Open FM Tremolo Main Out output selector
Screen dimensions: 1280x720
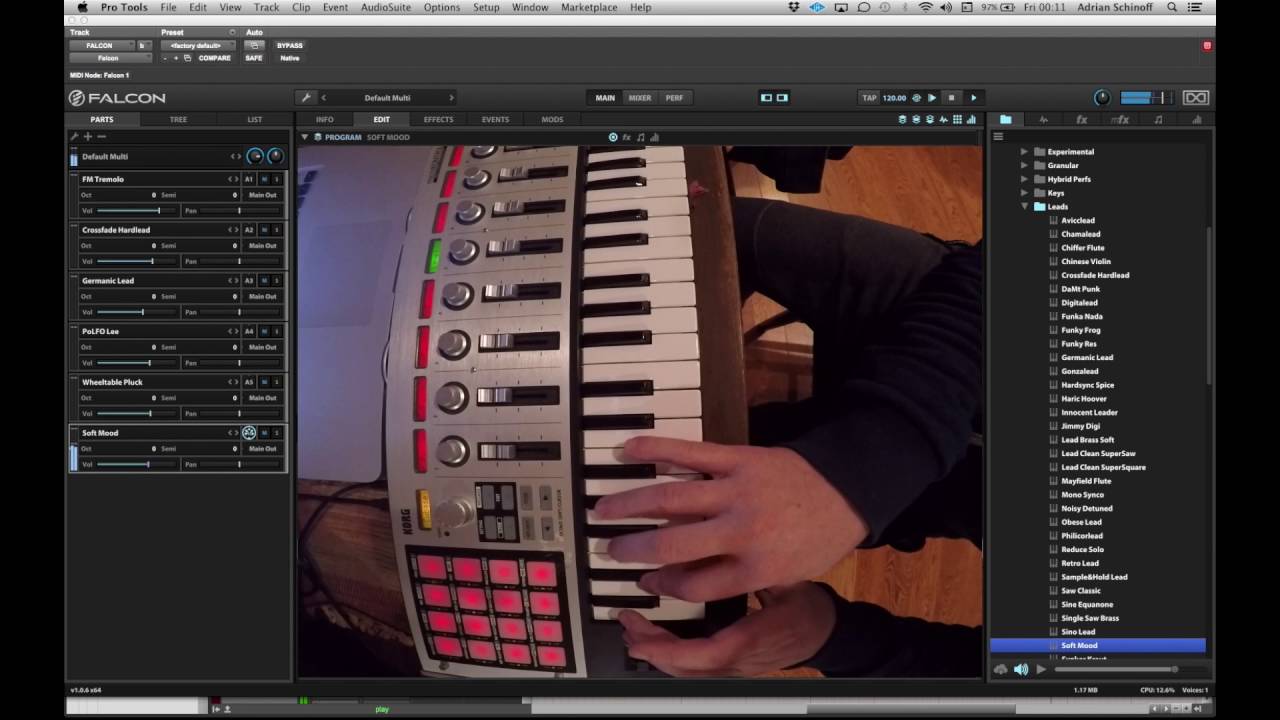coord(263,195)
